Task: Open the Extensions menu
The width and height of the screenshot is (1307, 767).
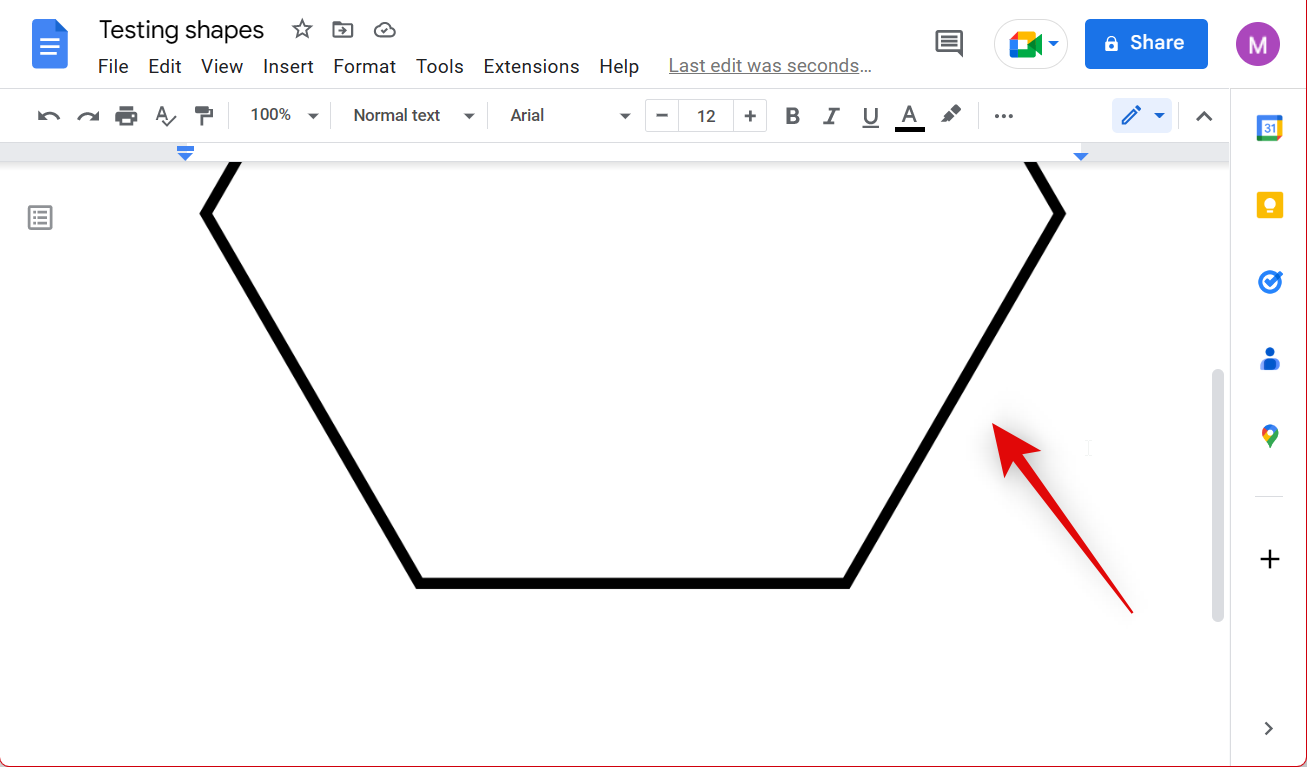Action: coord(531,66)
